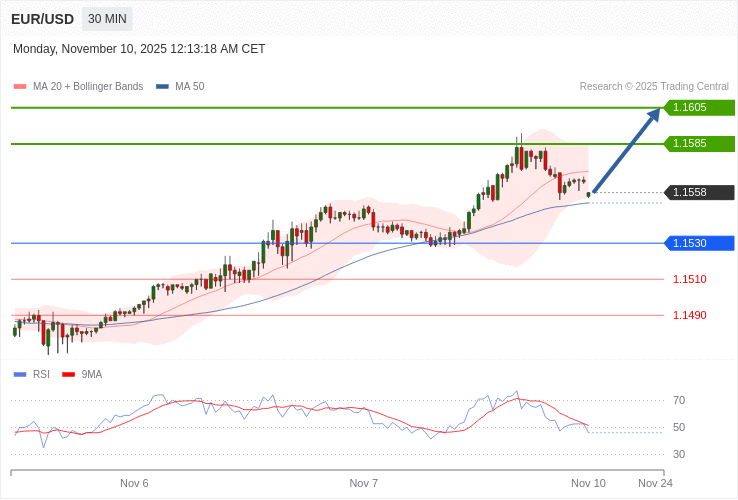This screenshot has height=500, width=738.
Task: Click the red 1.1490 support label
Action: (689, 315)
